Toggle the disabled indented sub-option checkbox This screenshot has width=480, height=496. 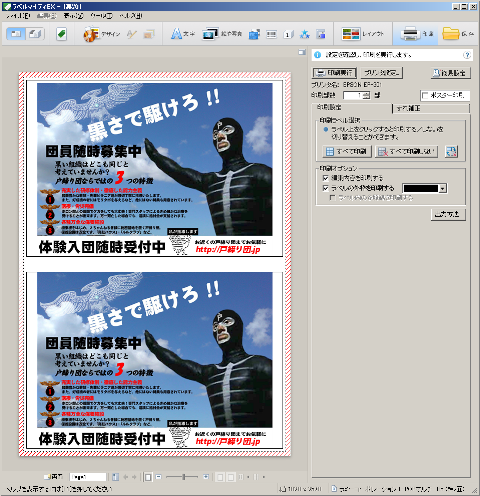[332, 198]
